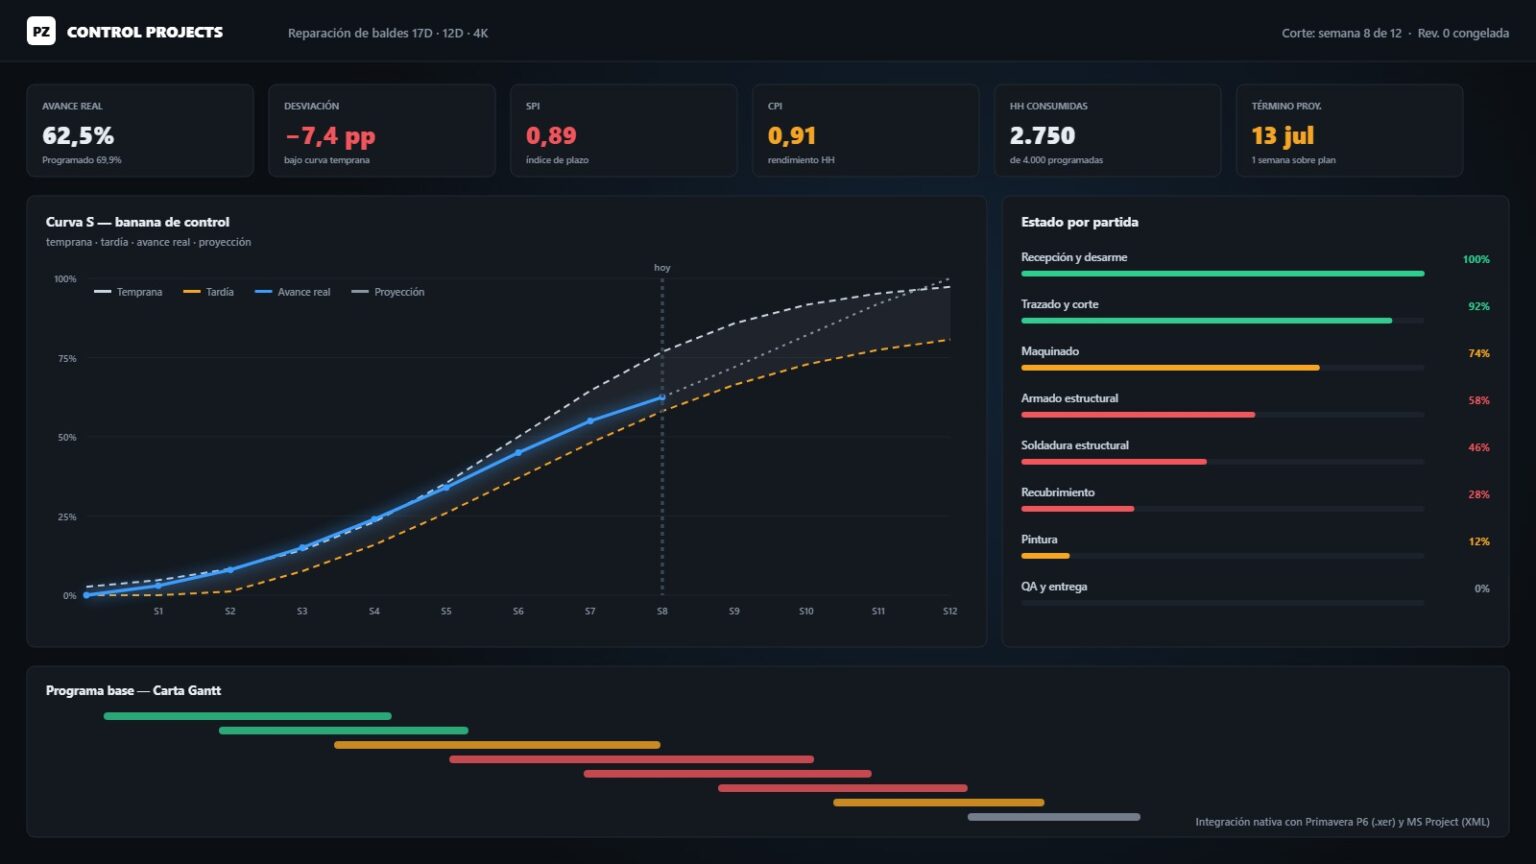
Task: Open the 62,5% real progress value
Action: pyautogui.click(x=78, y=135)
